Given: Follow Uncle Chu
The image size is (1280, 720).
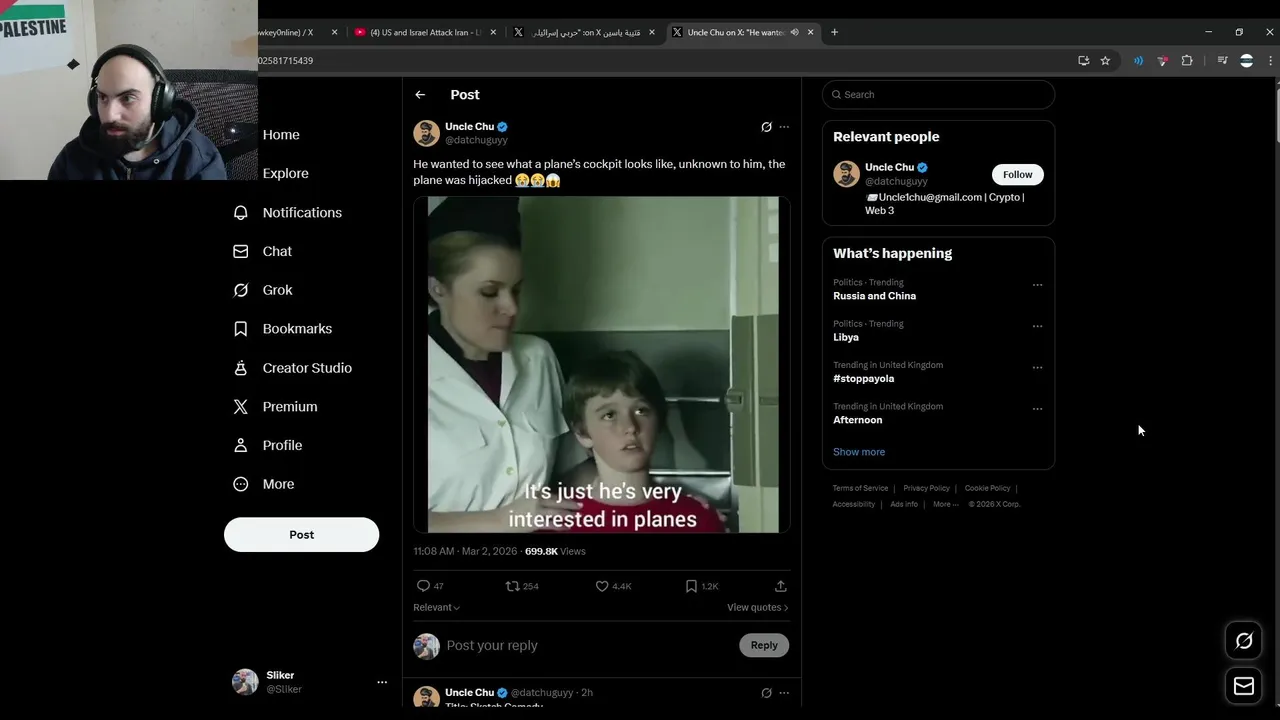Looking at the screenshot, I should (x=1017, y=174).
